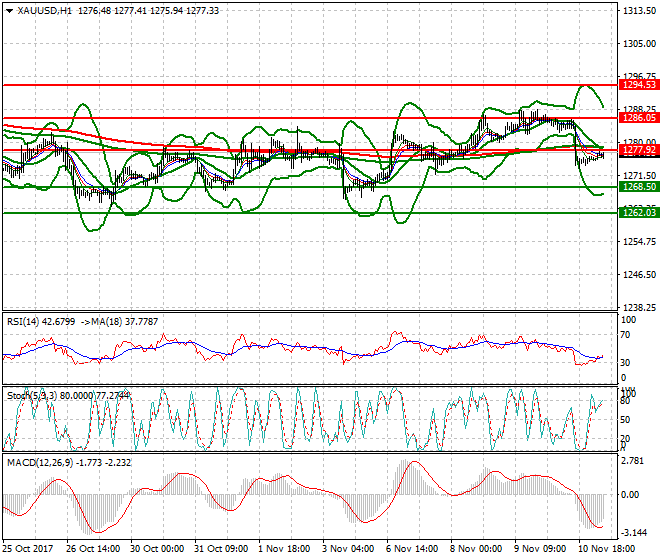Click the 3 Nov 04:00 time axis label
This screenshot has height=560, width=660.
pyautogui.click(x=348, y=549)
